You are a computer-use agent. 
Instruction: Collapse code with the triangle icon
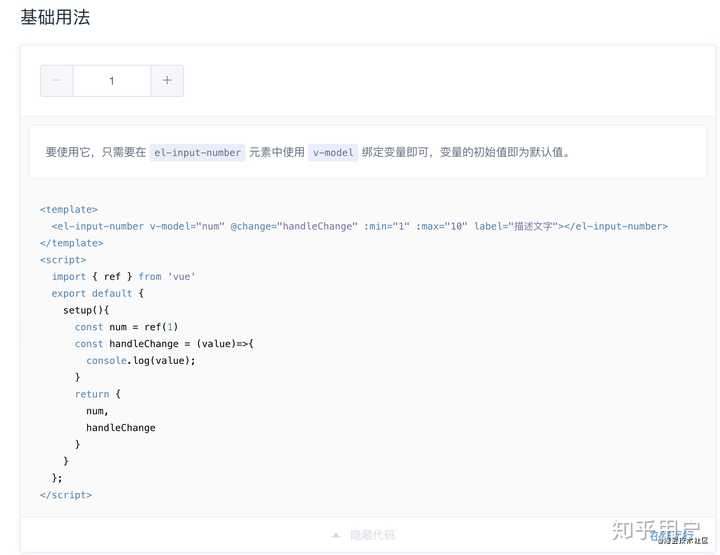[336, 535]
